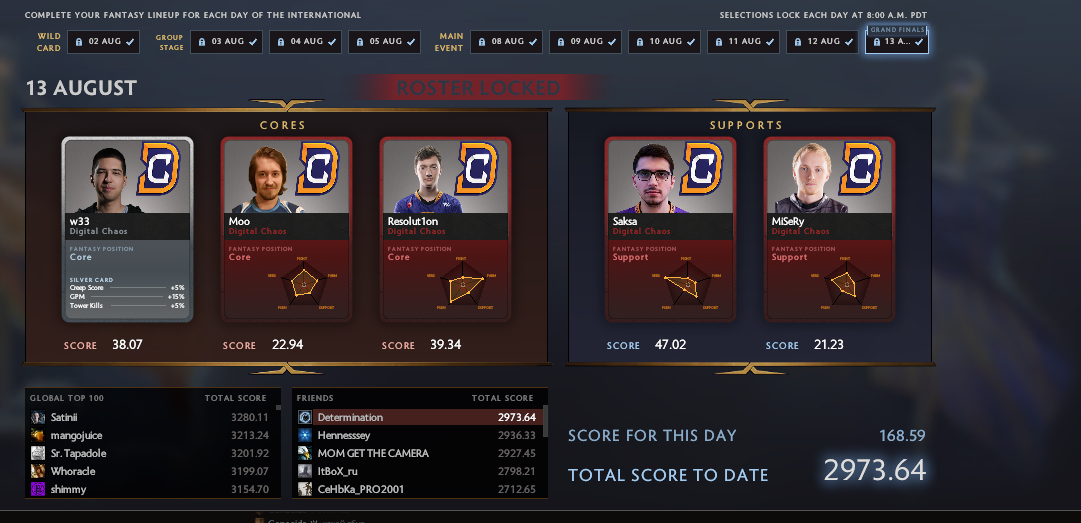This screenshot has height=523, width=1081.
Task: Click Determination's avatar in Friends list
Action: point(305,418)
